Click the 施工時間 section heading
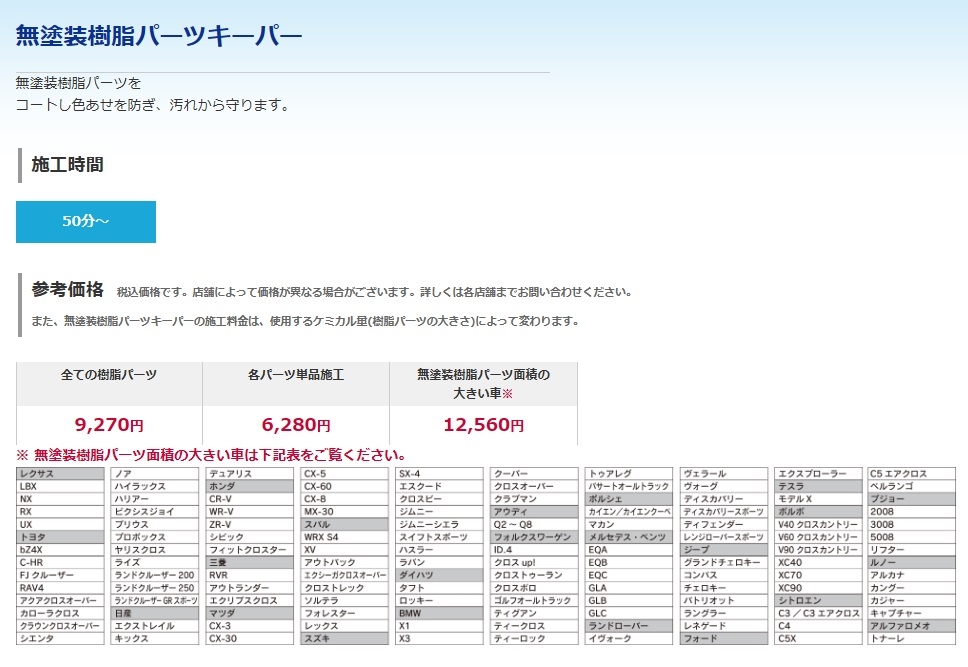The height and width of the screenshot is (667, 968). 67,164
